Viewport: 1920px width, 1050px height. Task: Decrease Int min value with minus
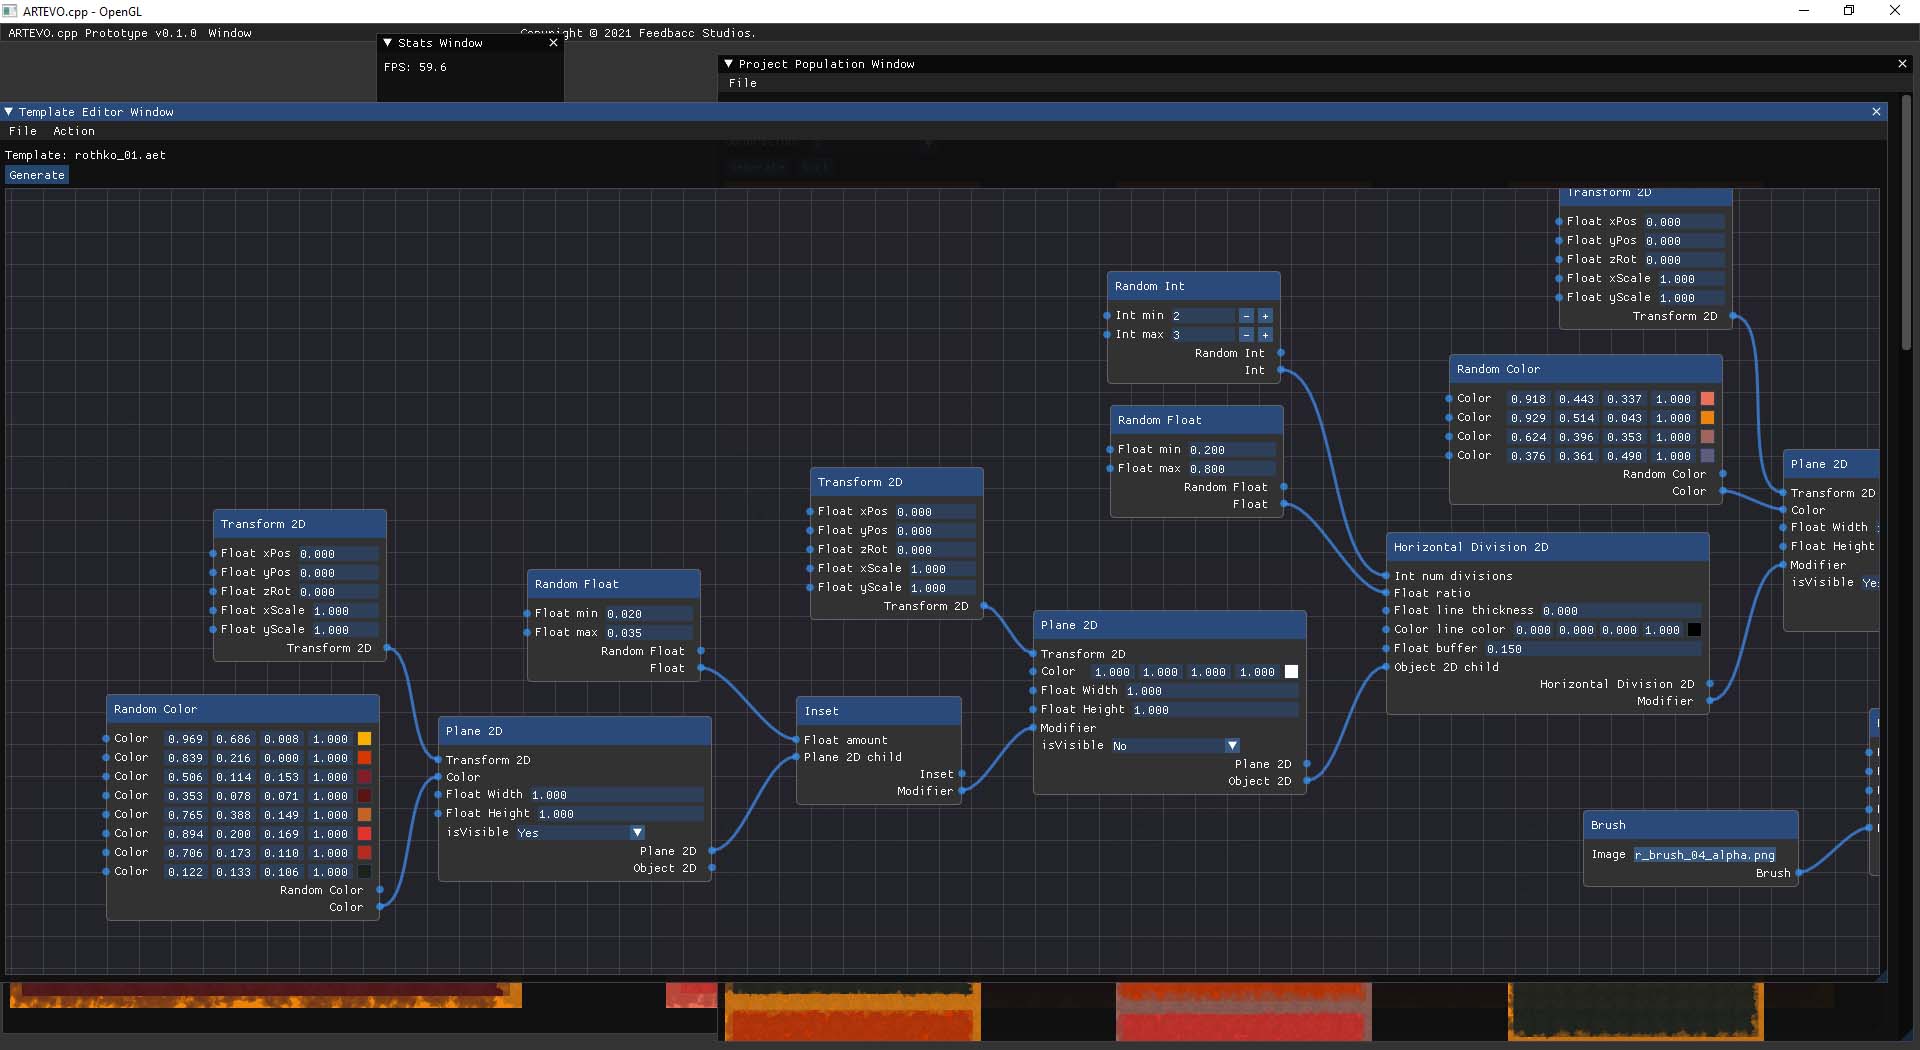pos(1246,316)
